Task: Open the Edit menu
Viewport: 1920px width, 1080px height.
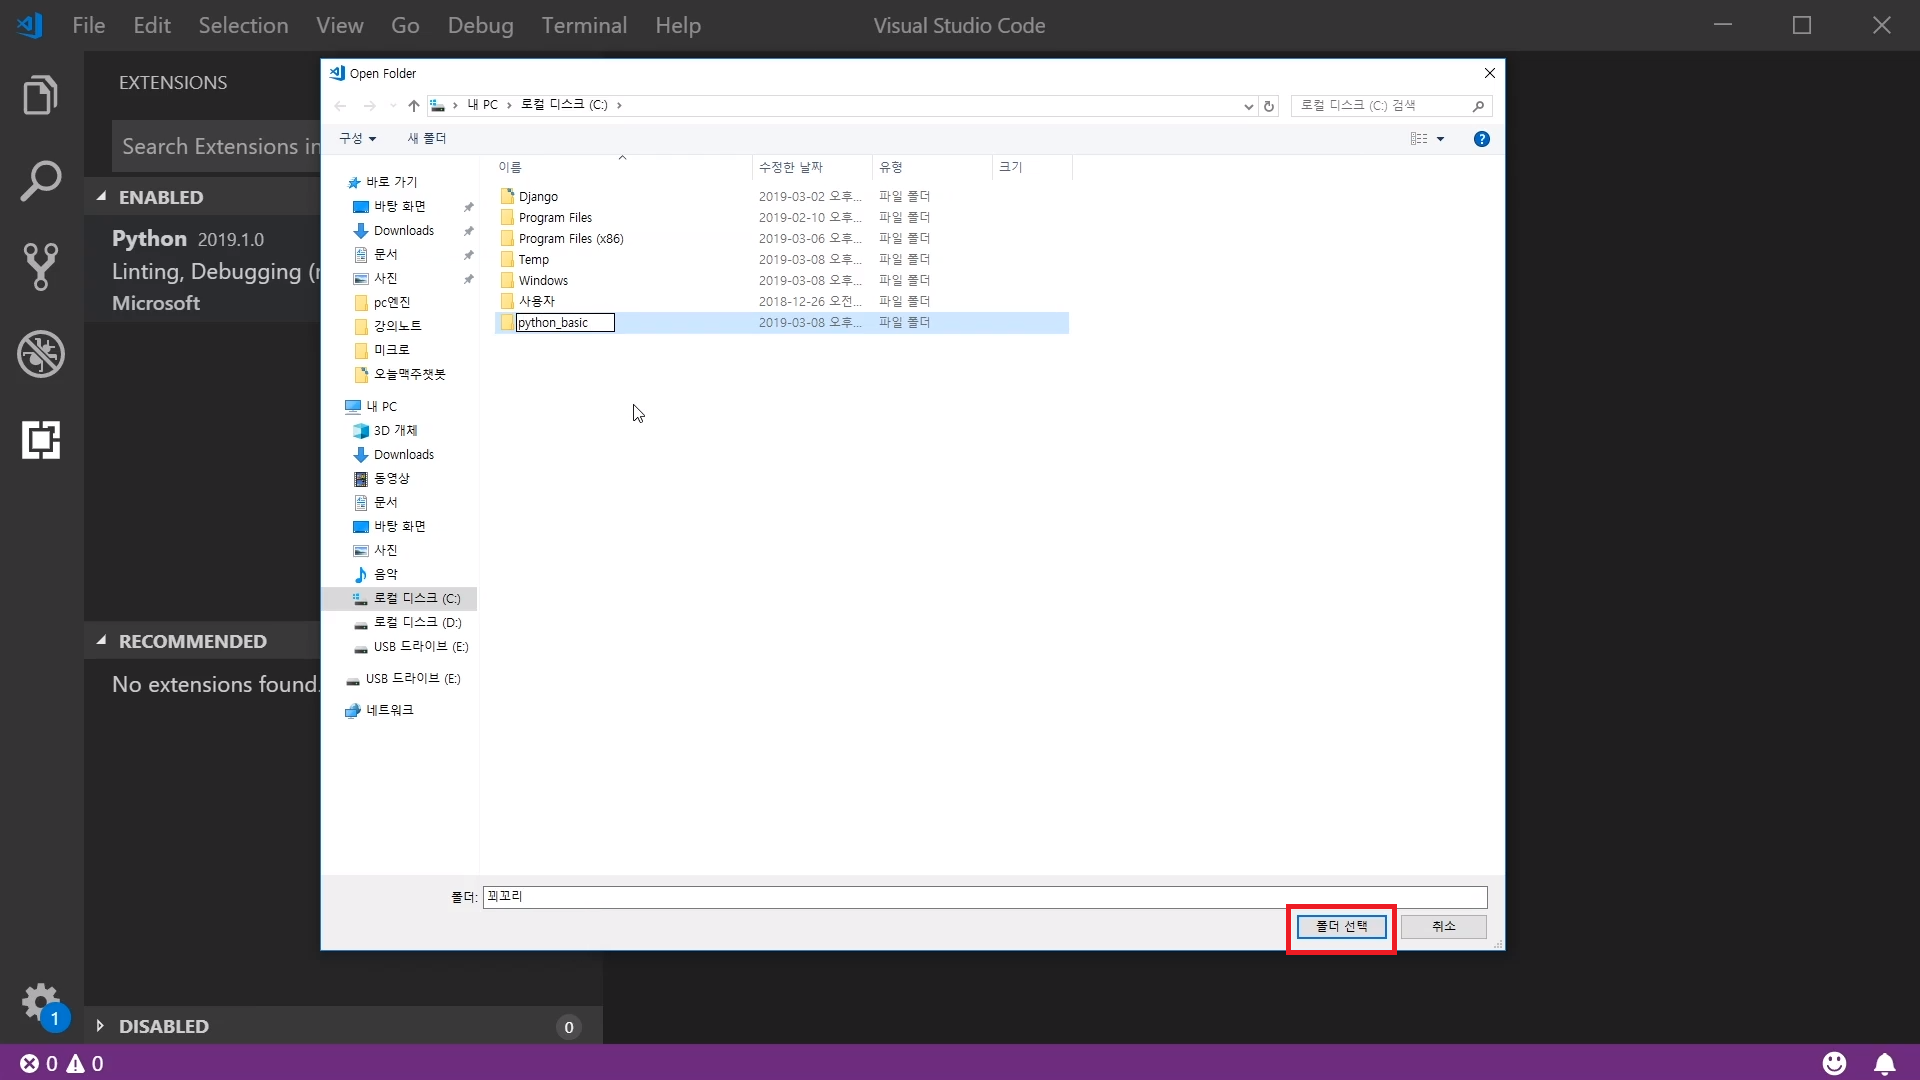Action: coord(152,25)
